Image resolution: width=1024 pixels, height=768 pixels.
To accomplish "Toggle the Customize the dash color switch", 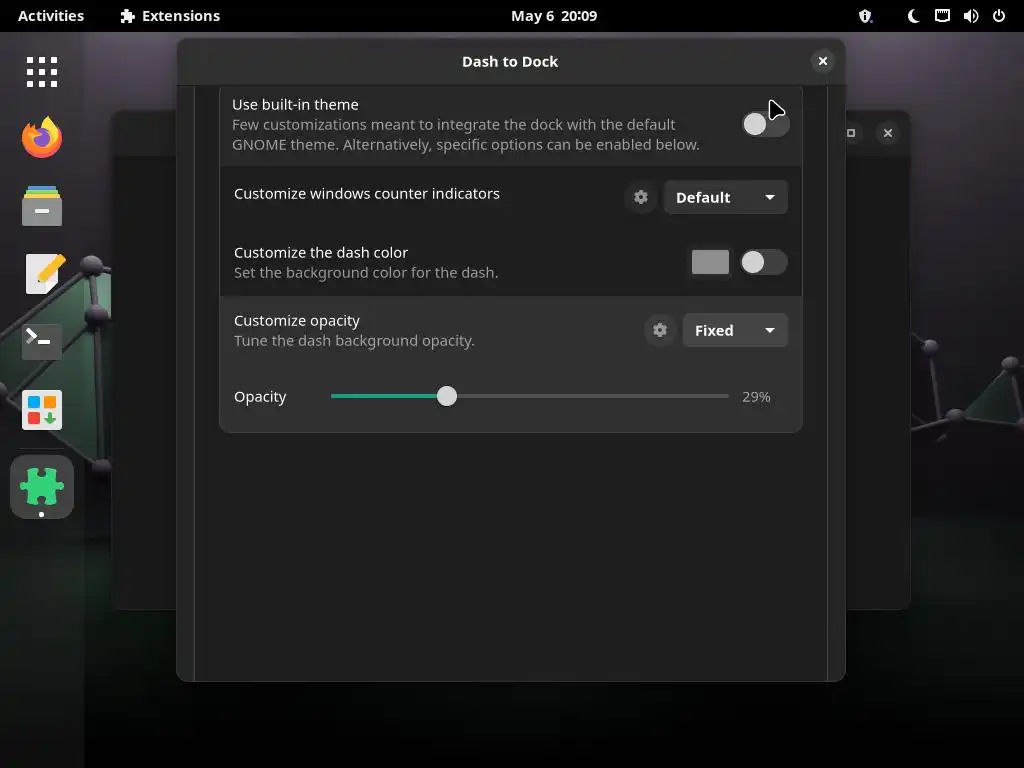I will (x=763, y=263).
